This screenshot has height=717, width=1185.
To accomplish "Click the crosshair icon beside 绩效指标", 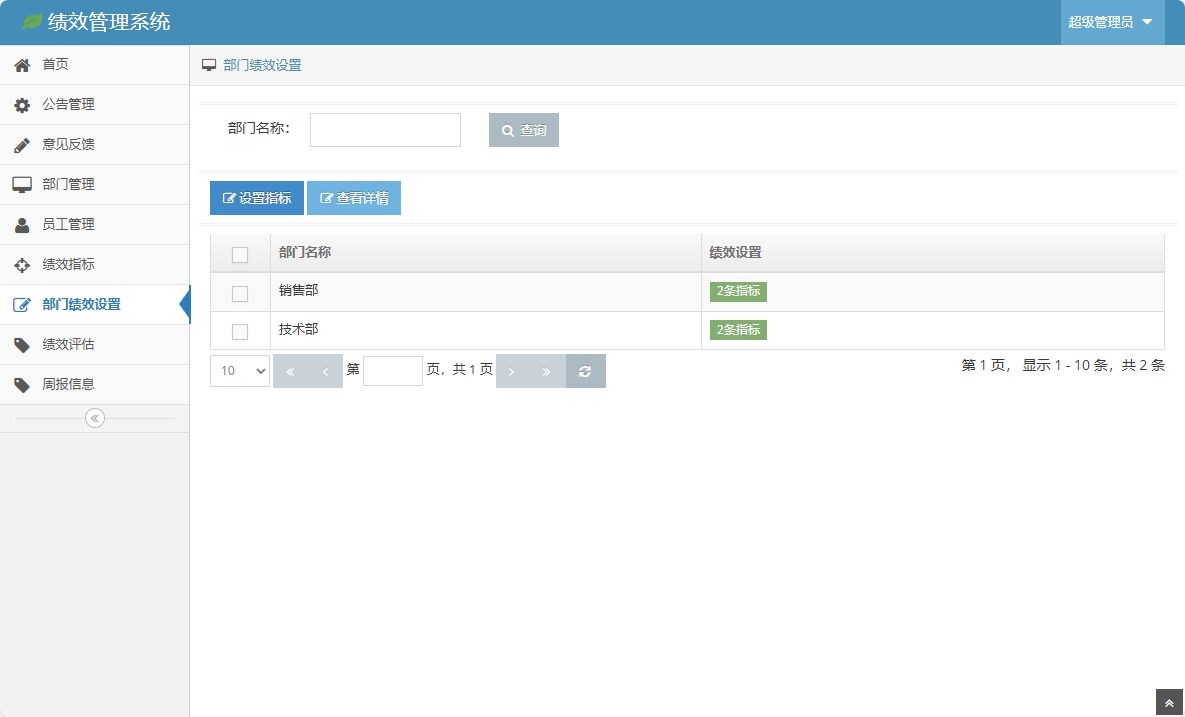I will (22, 265).
